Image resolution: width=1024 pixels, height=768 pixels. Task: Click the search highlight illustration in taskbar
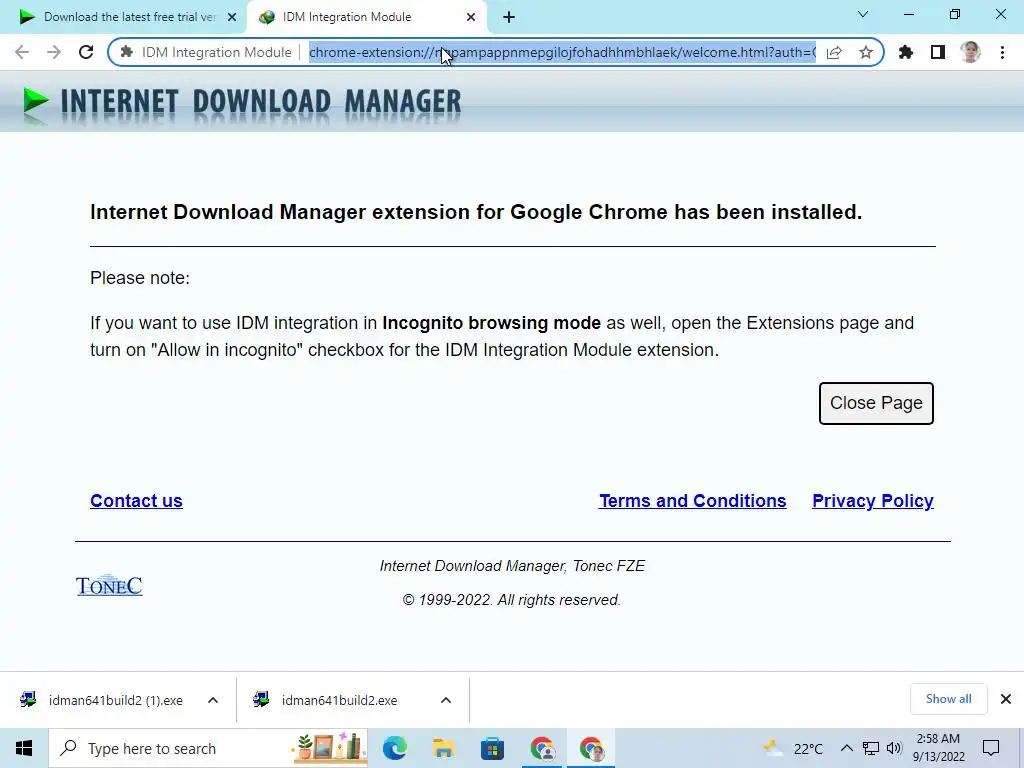point(328,748)
